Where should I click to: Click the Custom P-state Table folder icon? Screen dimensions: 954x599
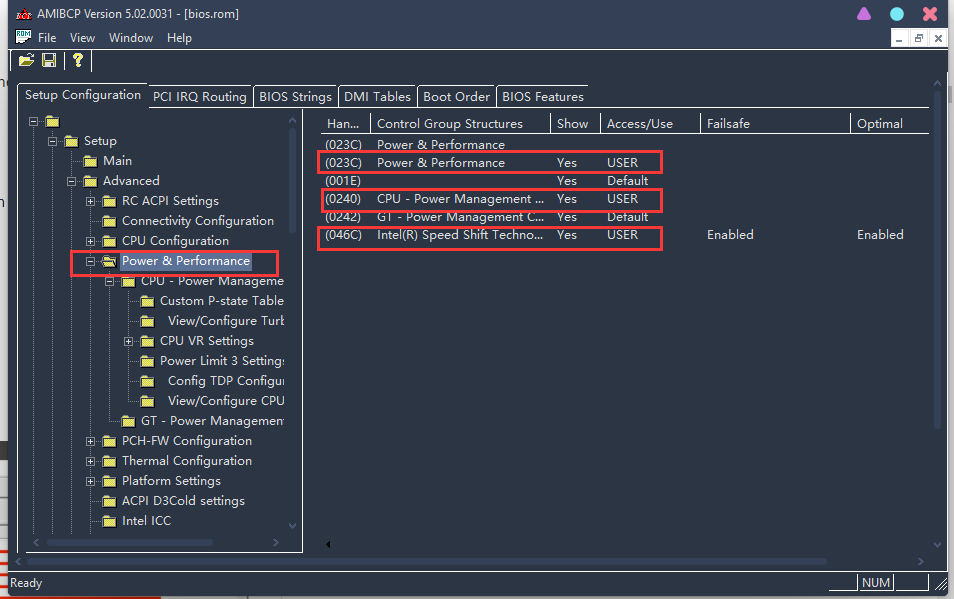147,301
